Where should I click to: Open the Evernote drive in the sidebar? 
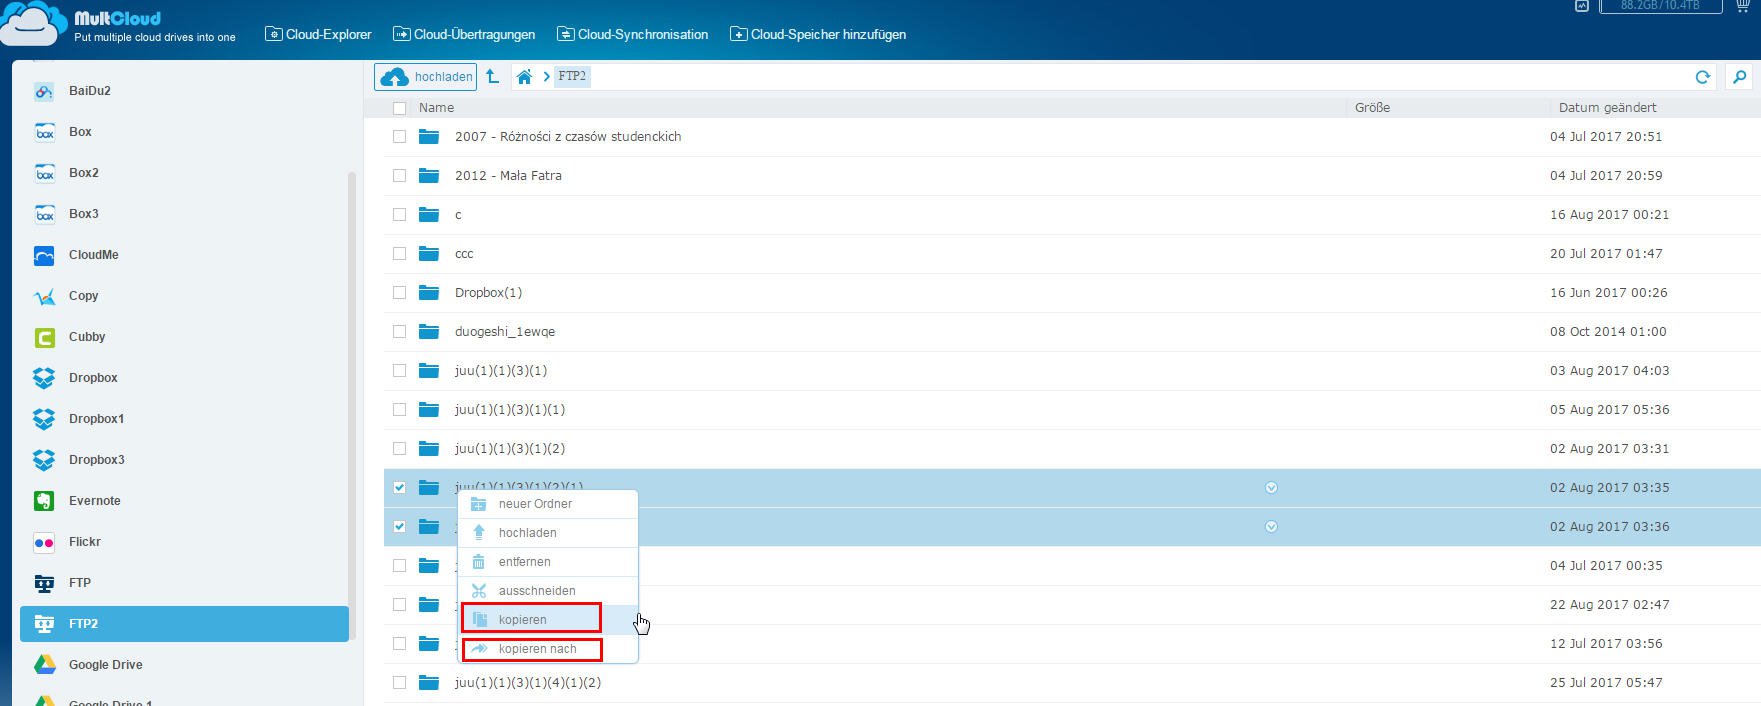(94, 501)
